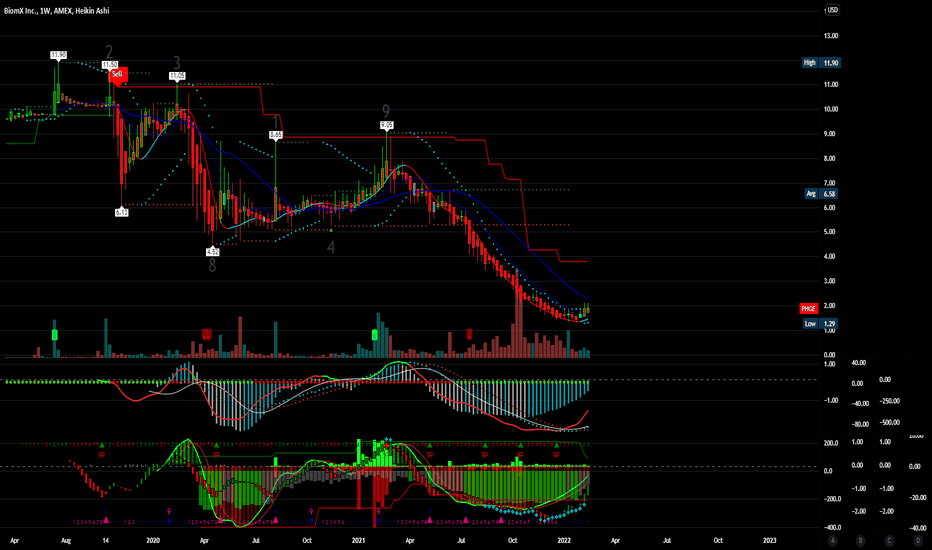This screenshot has height=550, width=932.
Task: Select the red Sell signal marker
Action: click(118, 75)
